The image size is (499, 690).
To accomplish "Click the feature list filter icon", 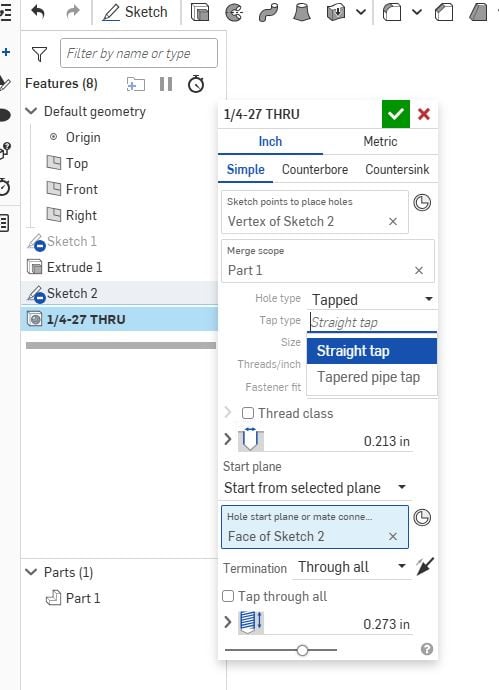I will pyautogui.click(x=39, y=54).
